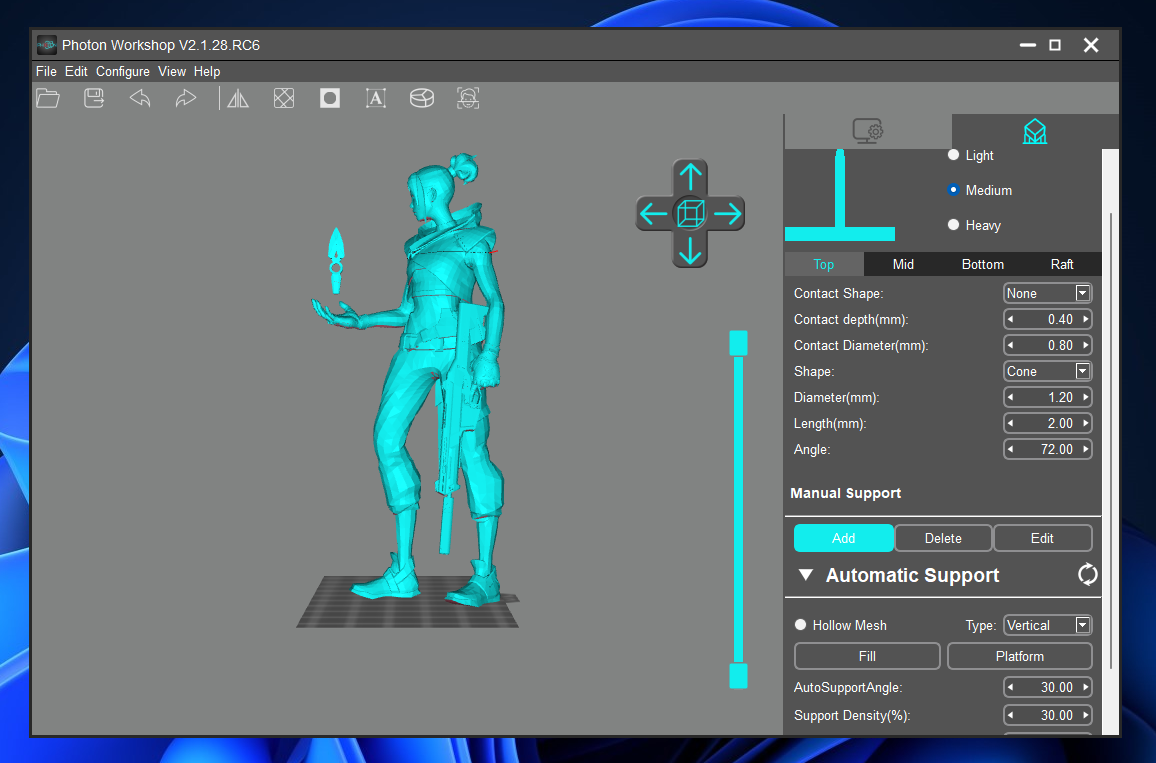Viewport: 1156px width, 763px height.
Task: Select the Text embossing tool icon
Action: [x=375, y=97]
